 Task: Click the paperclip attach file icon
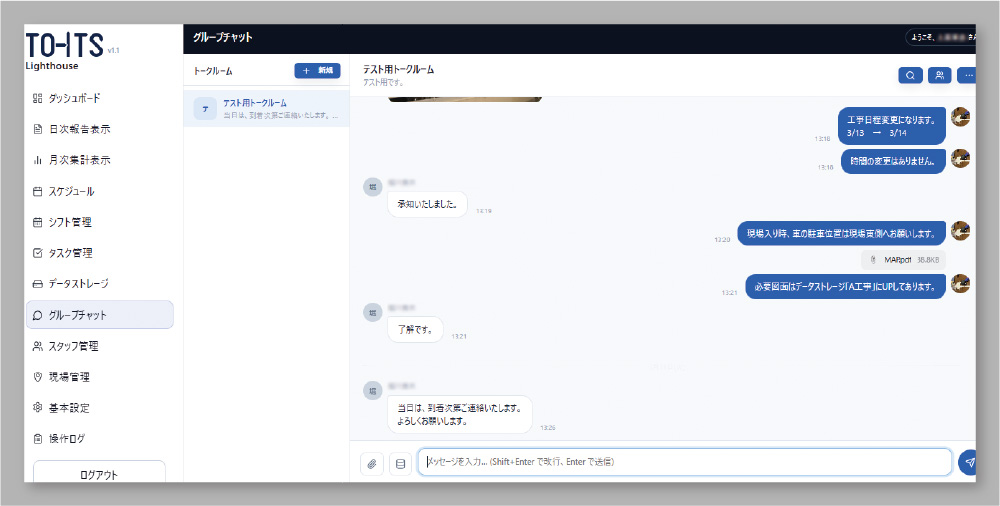371,463
